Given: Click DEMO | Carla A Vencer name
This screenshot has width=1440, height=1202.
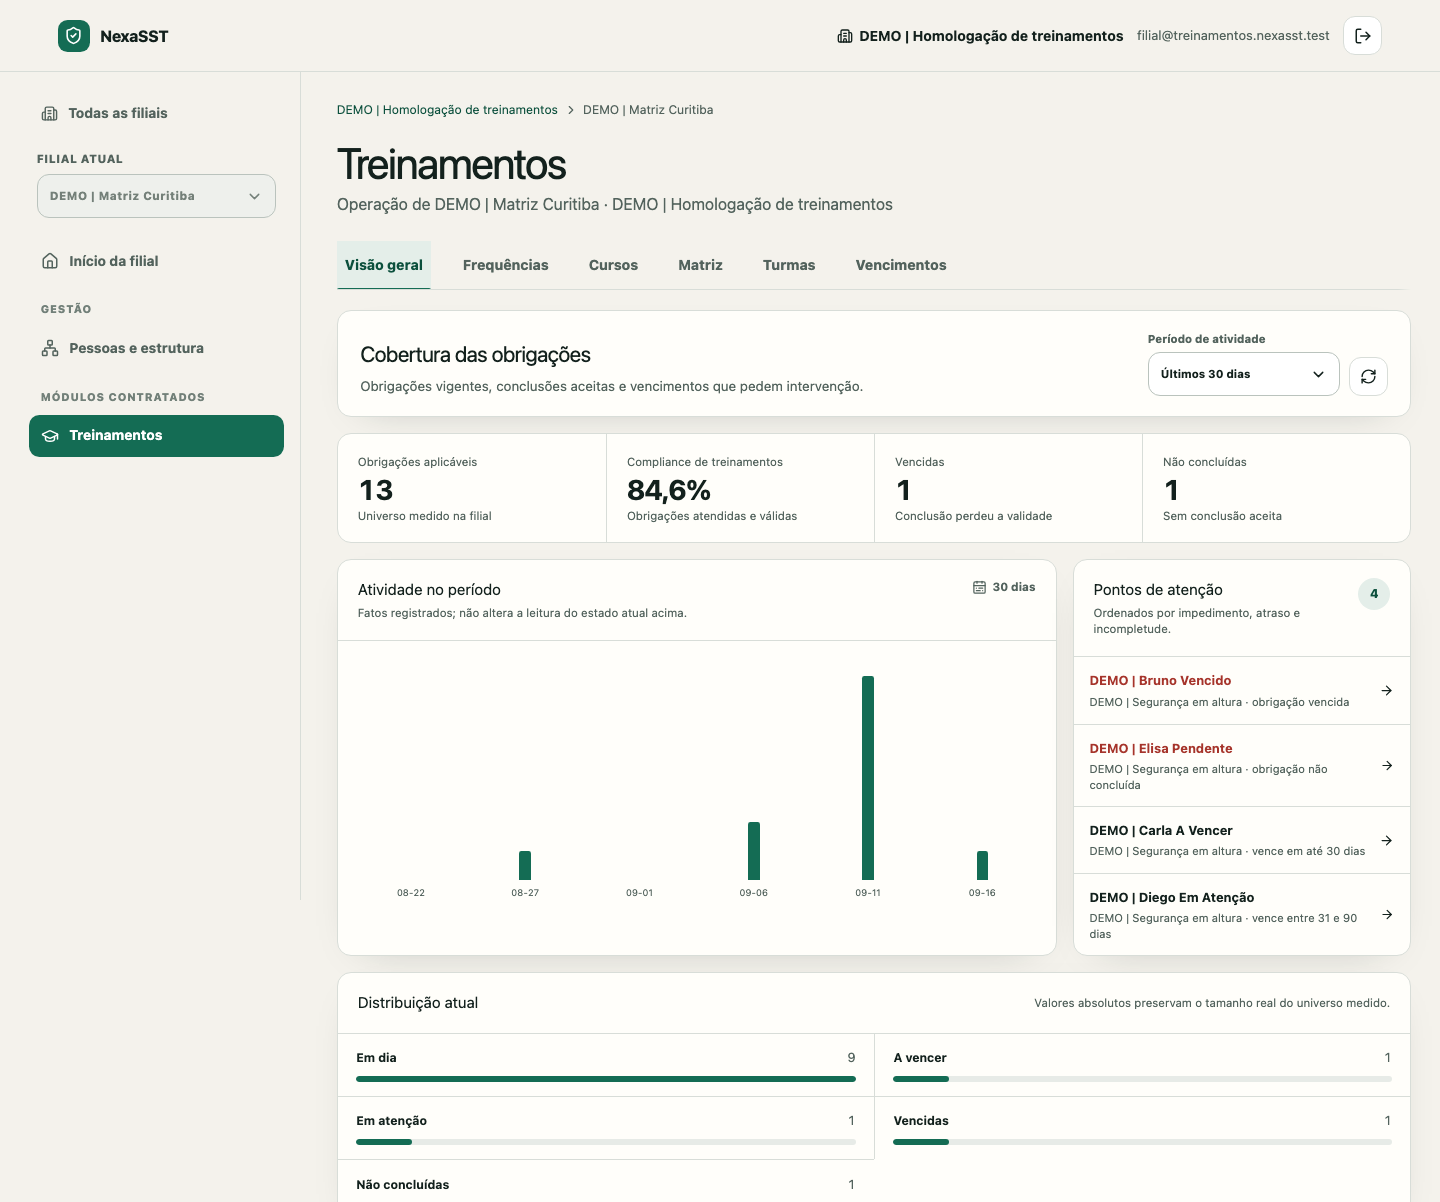Looking at the screenshot, I should click(x=1161, y=831).
